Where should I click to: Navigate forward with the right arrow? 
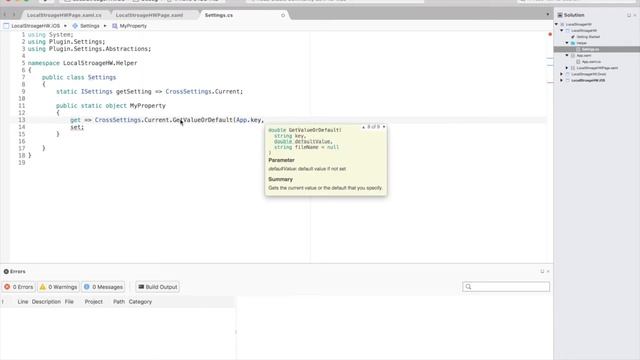(x=13, y=15)
